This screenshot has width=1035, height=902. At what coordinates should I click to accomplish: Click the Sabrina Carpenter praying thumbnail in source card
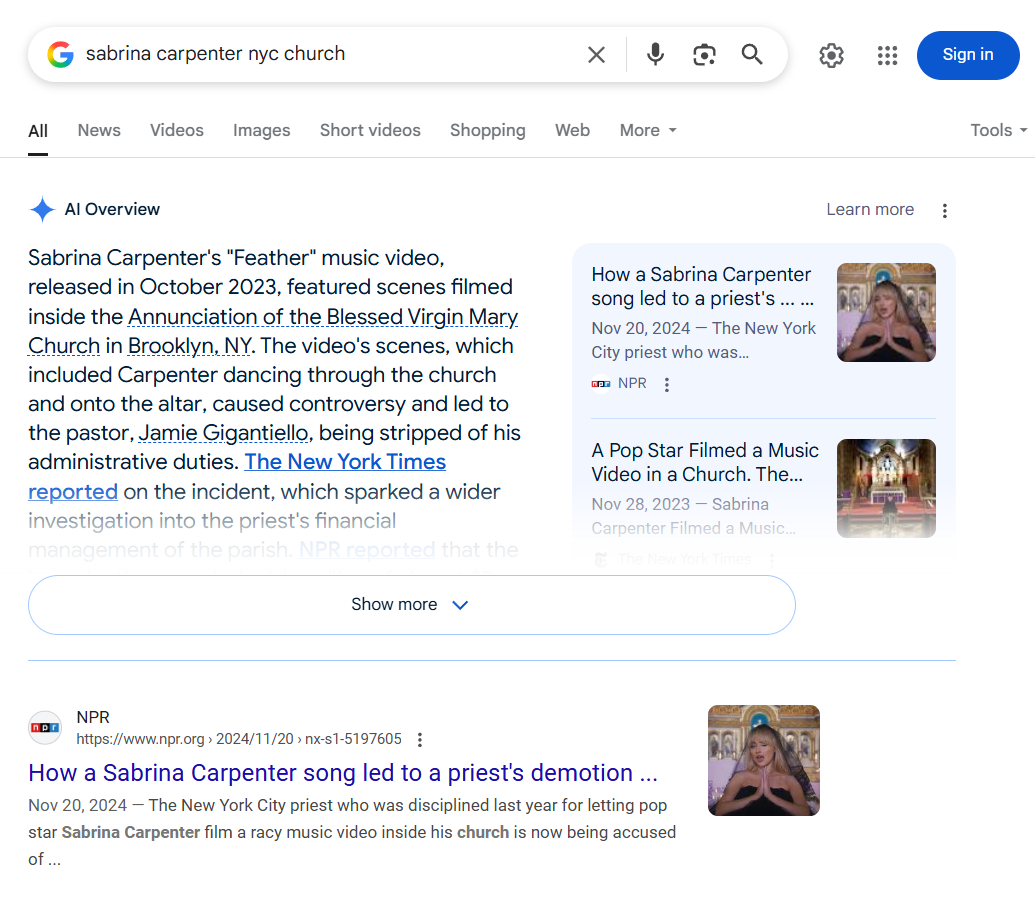pos(886,312)
